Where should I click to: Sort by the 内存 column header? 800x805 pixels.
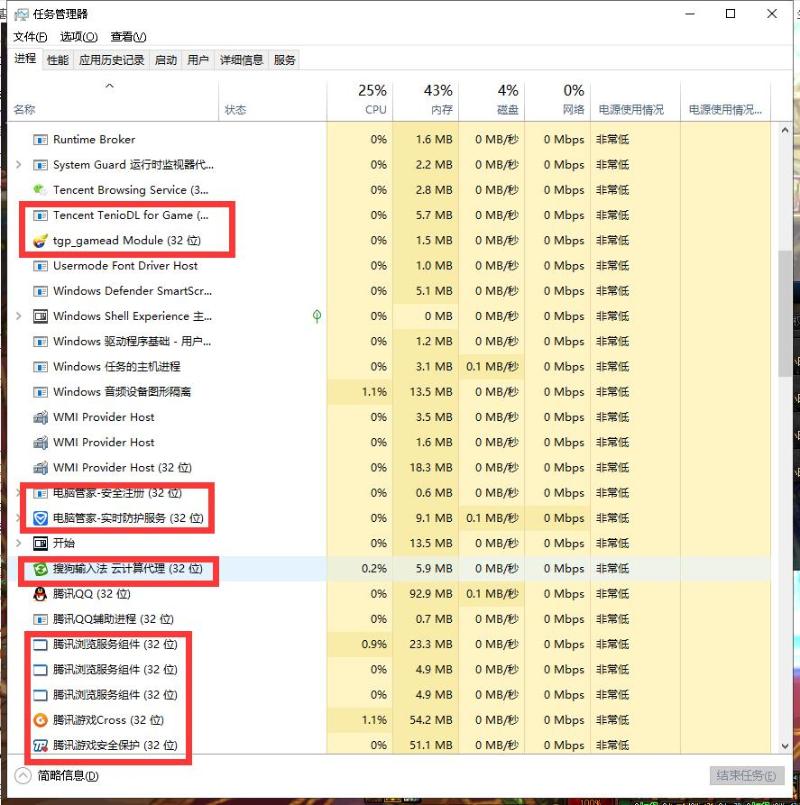point(425,100)
